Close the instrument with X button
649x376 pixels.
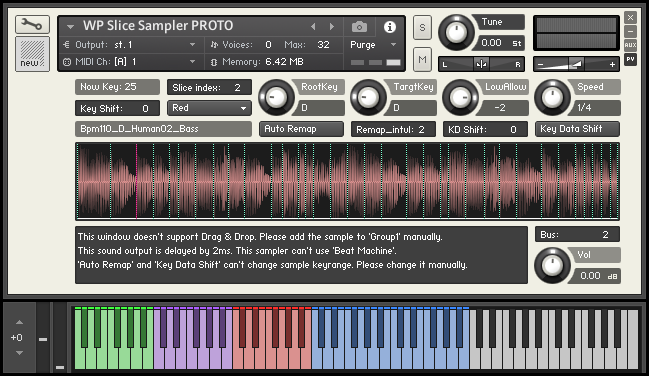[x=630, y=17]
